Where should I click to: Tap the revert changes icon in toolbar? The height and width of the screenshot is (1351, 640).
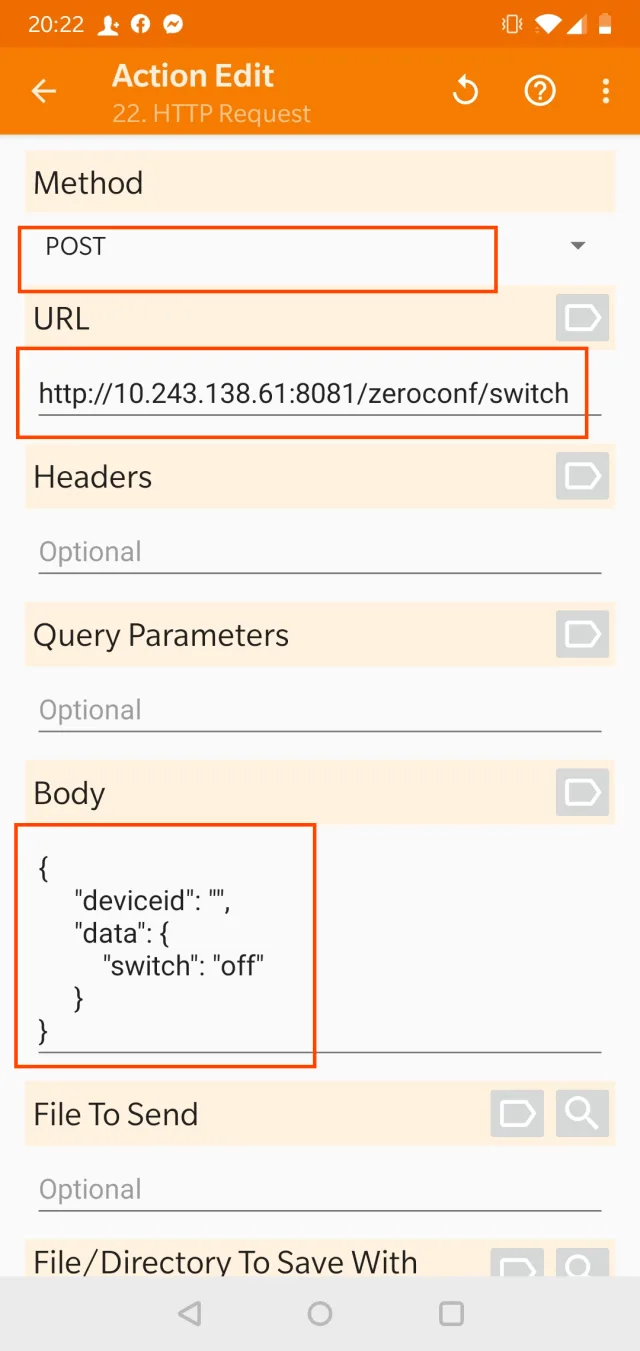click(x=465, y=90)
